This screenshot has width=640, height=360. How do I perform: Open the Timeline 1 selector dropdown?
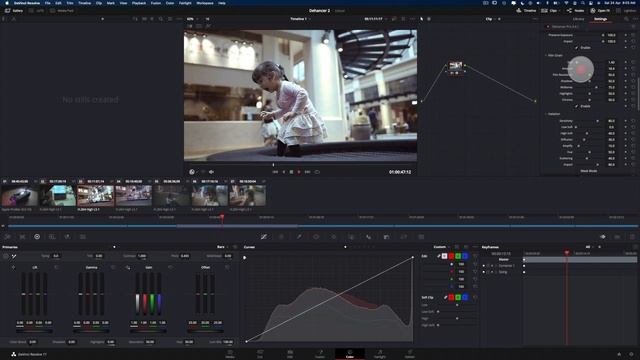point(300,19)
